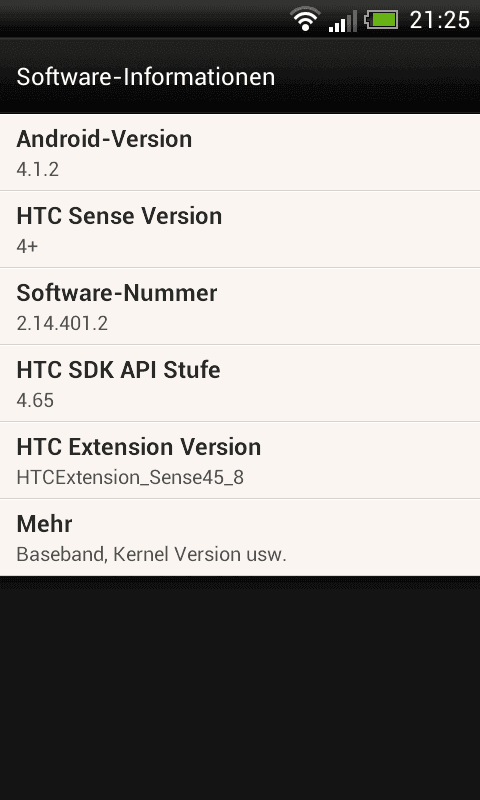This screenshot has width=480, height=800.
Task: Open the HTC Extension Version entry
Action: (240, 460)
